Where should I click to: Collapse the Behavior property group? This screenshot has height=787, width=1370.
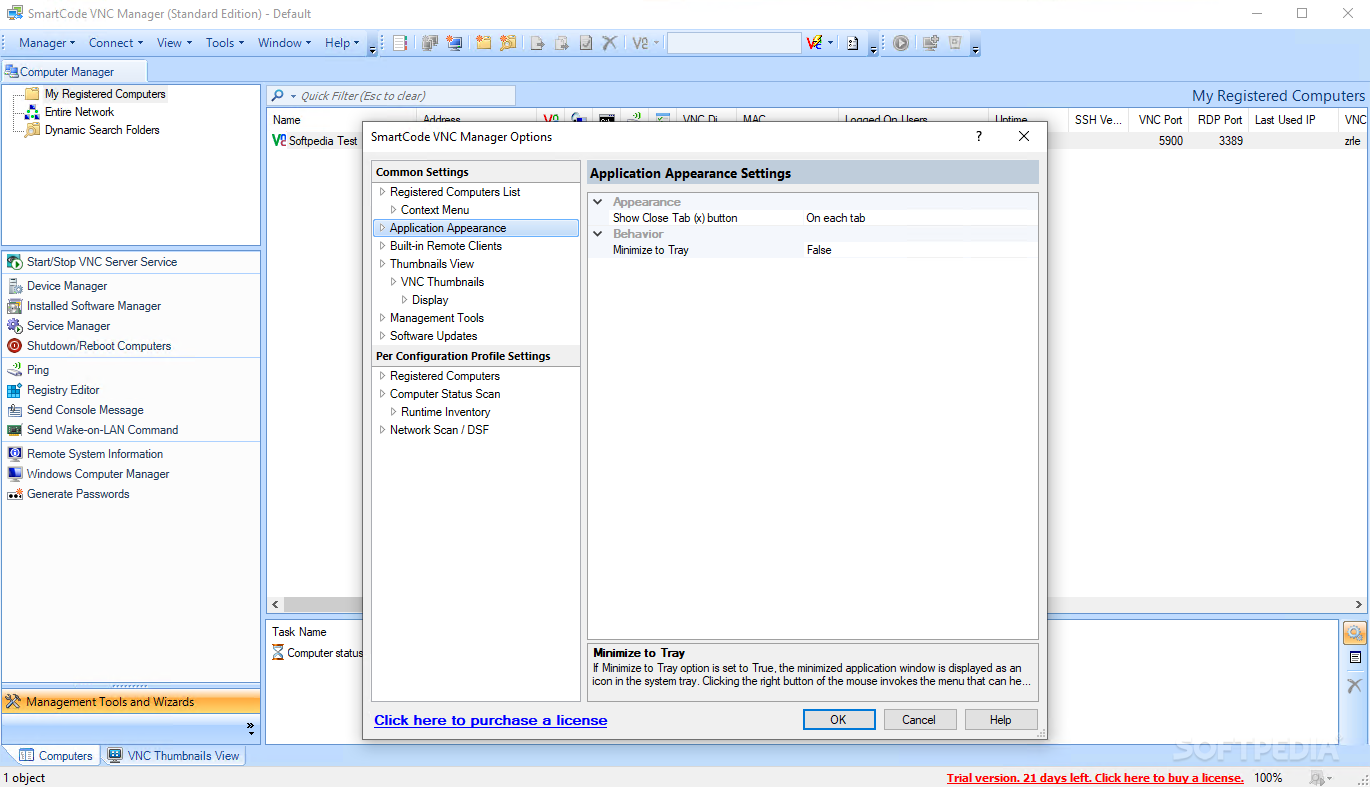(x=598, y=234)
